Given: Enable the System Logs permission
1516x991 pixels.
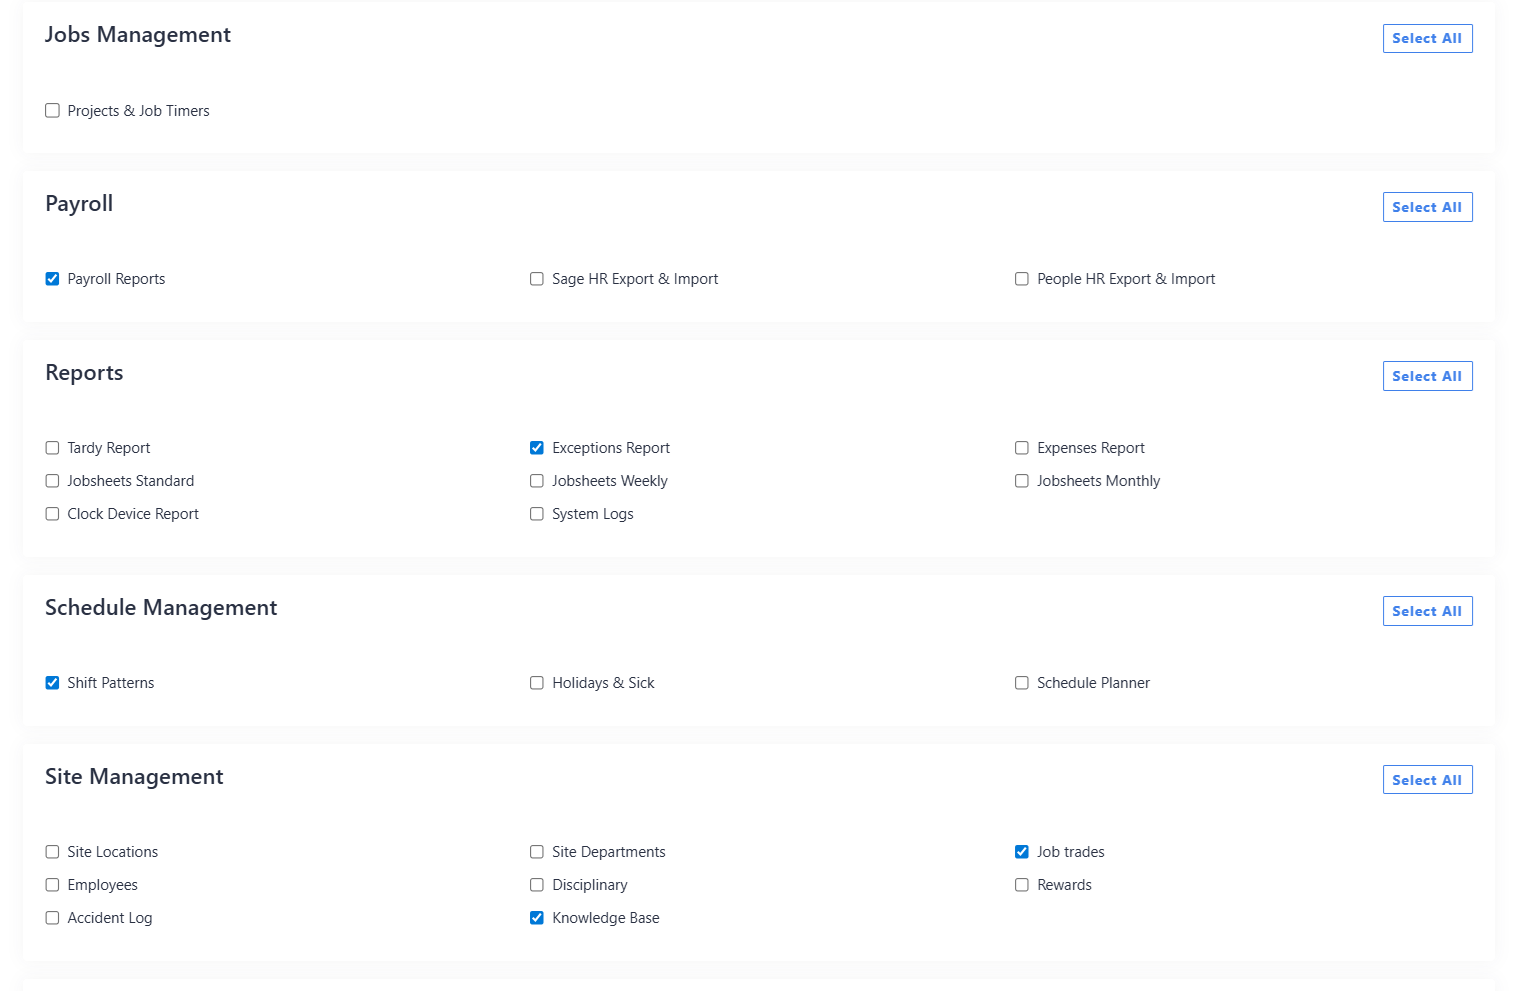Looking at the screenshot, I should tap(537, 514).
